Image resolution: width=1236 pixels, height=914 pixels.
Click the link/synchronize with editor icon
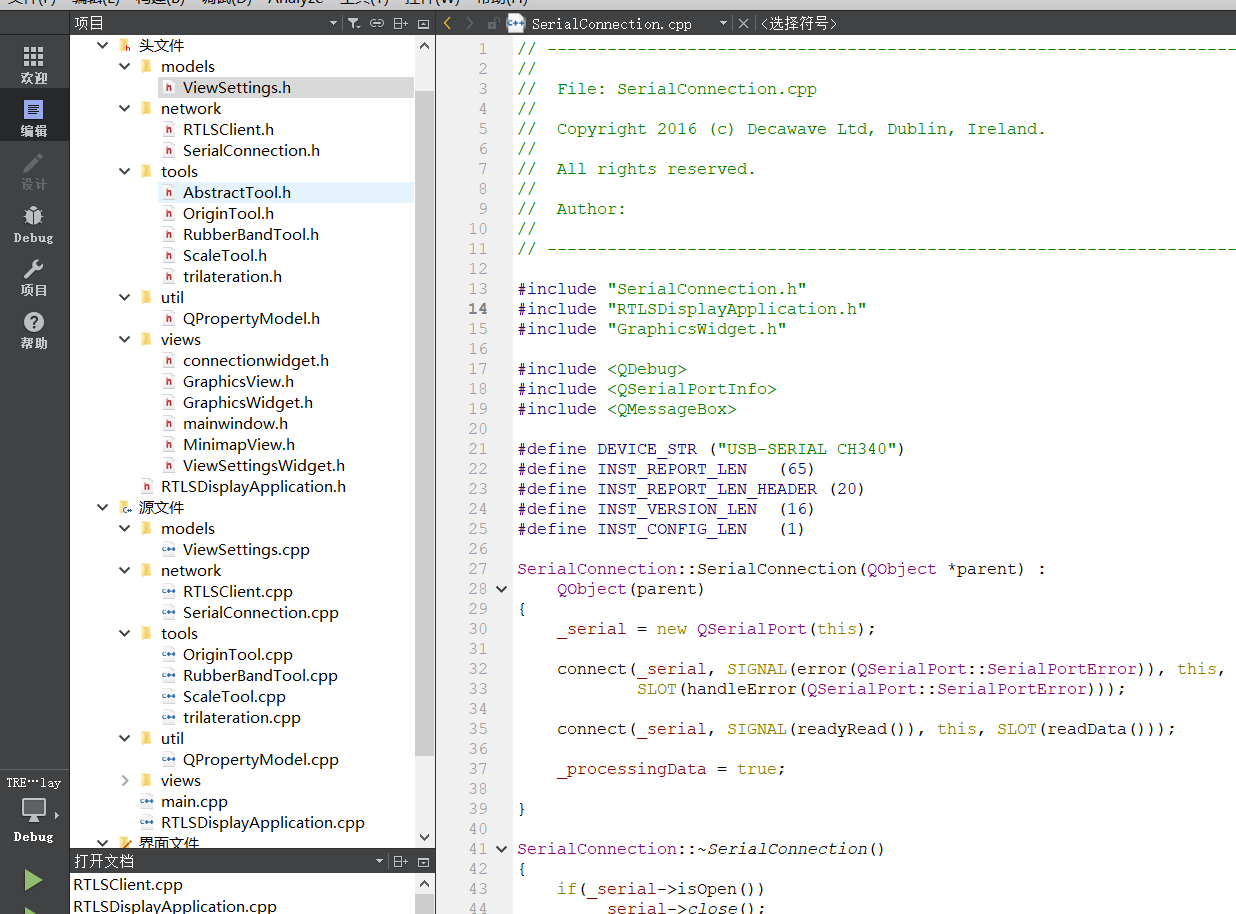click(x=377, y=23)
